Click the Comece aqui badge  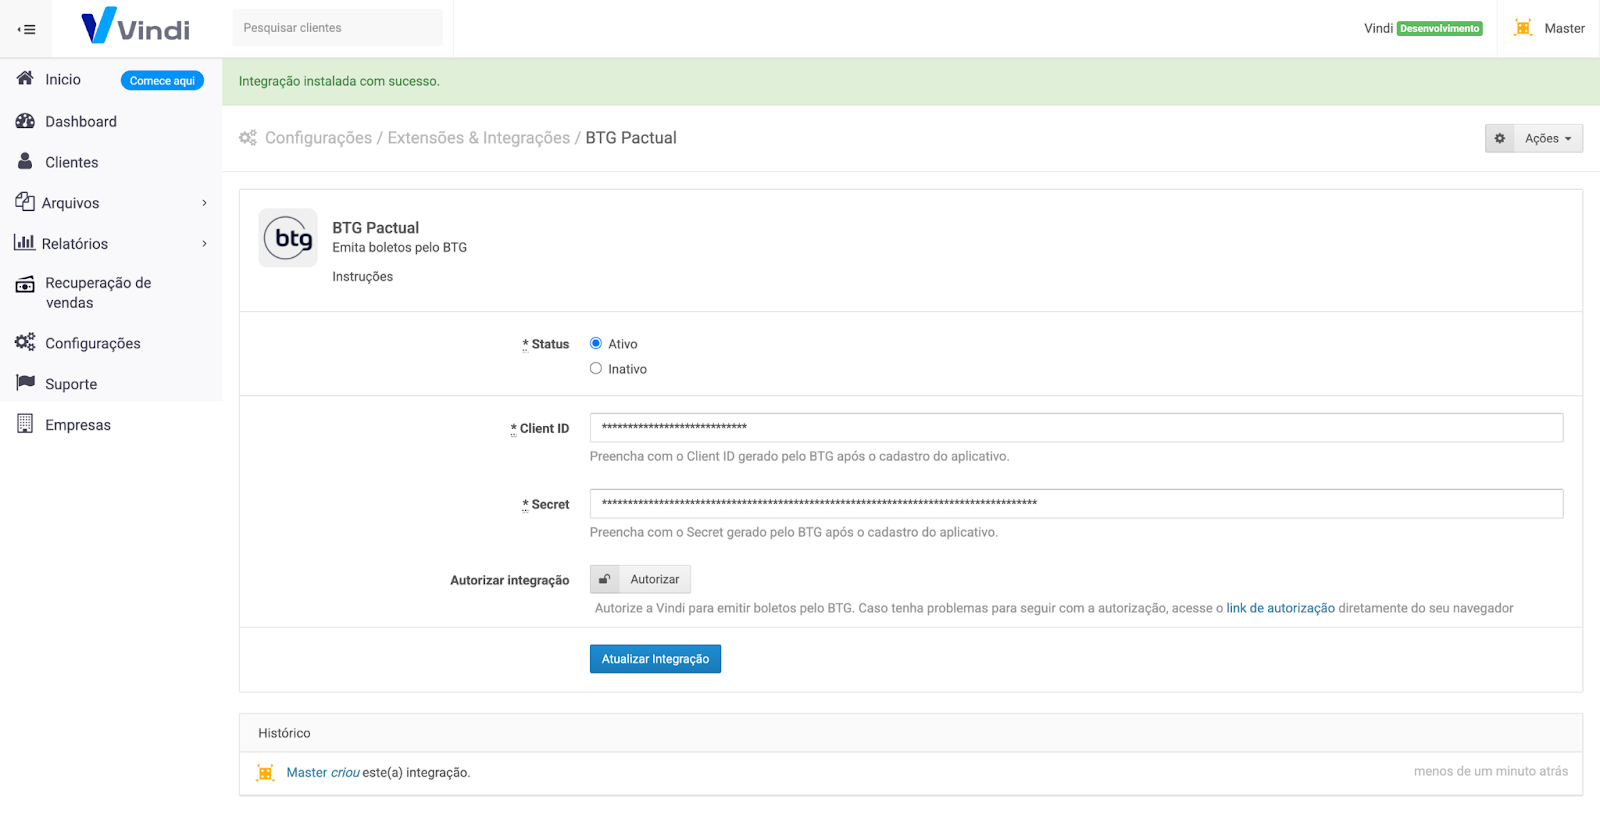pos(162,81)
